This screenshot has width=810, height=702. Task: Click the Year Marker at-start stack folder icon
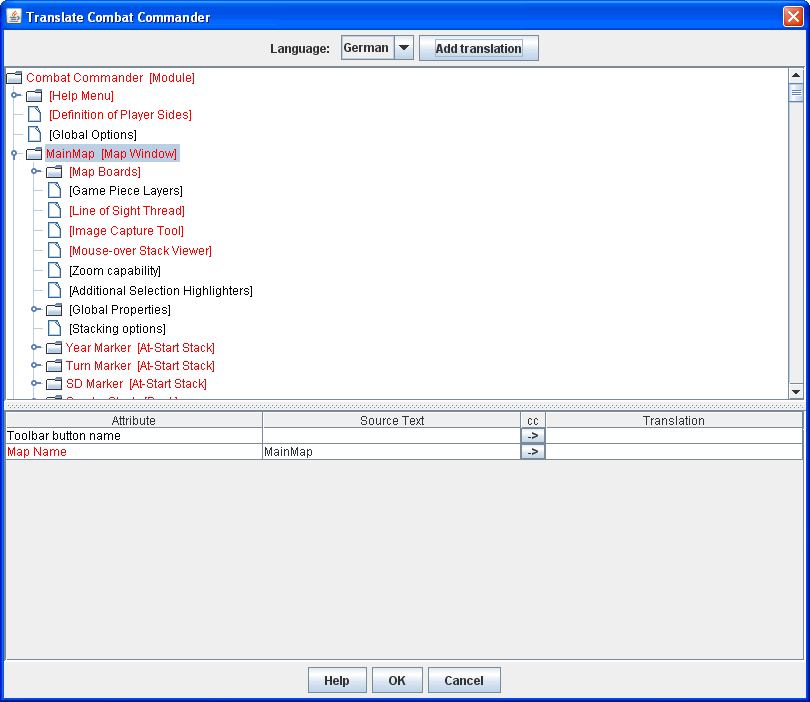coord(54,347)
